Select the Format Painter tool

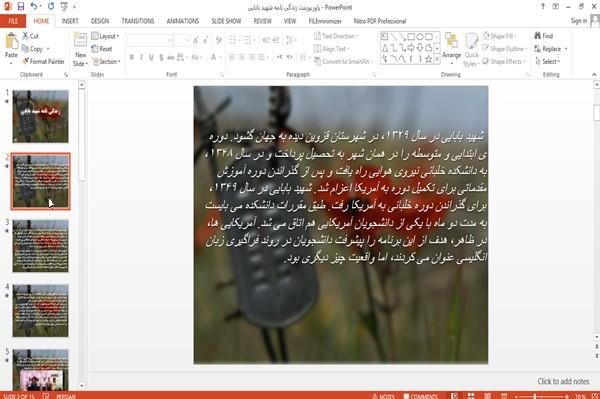coord(43,61)
